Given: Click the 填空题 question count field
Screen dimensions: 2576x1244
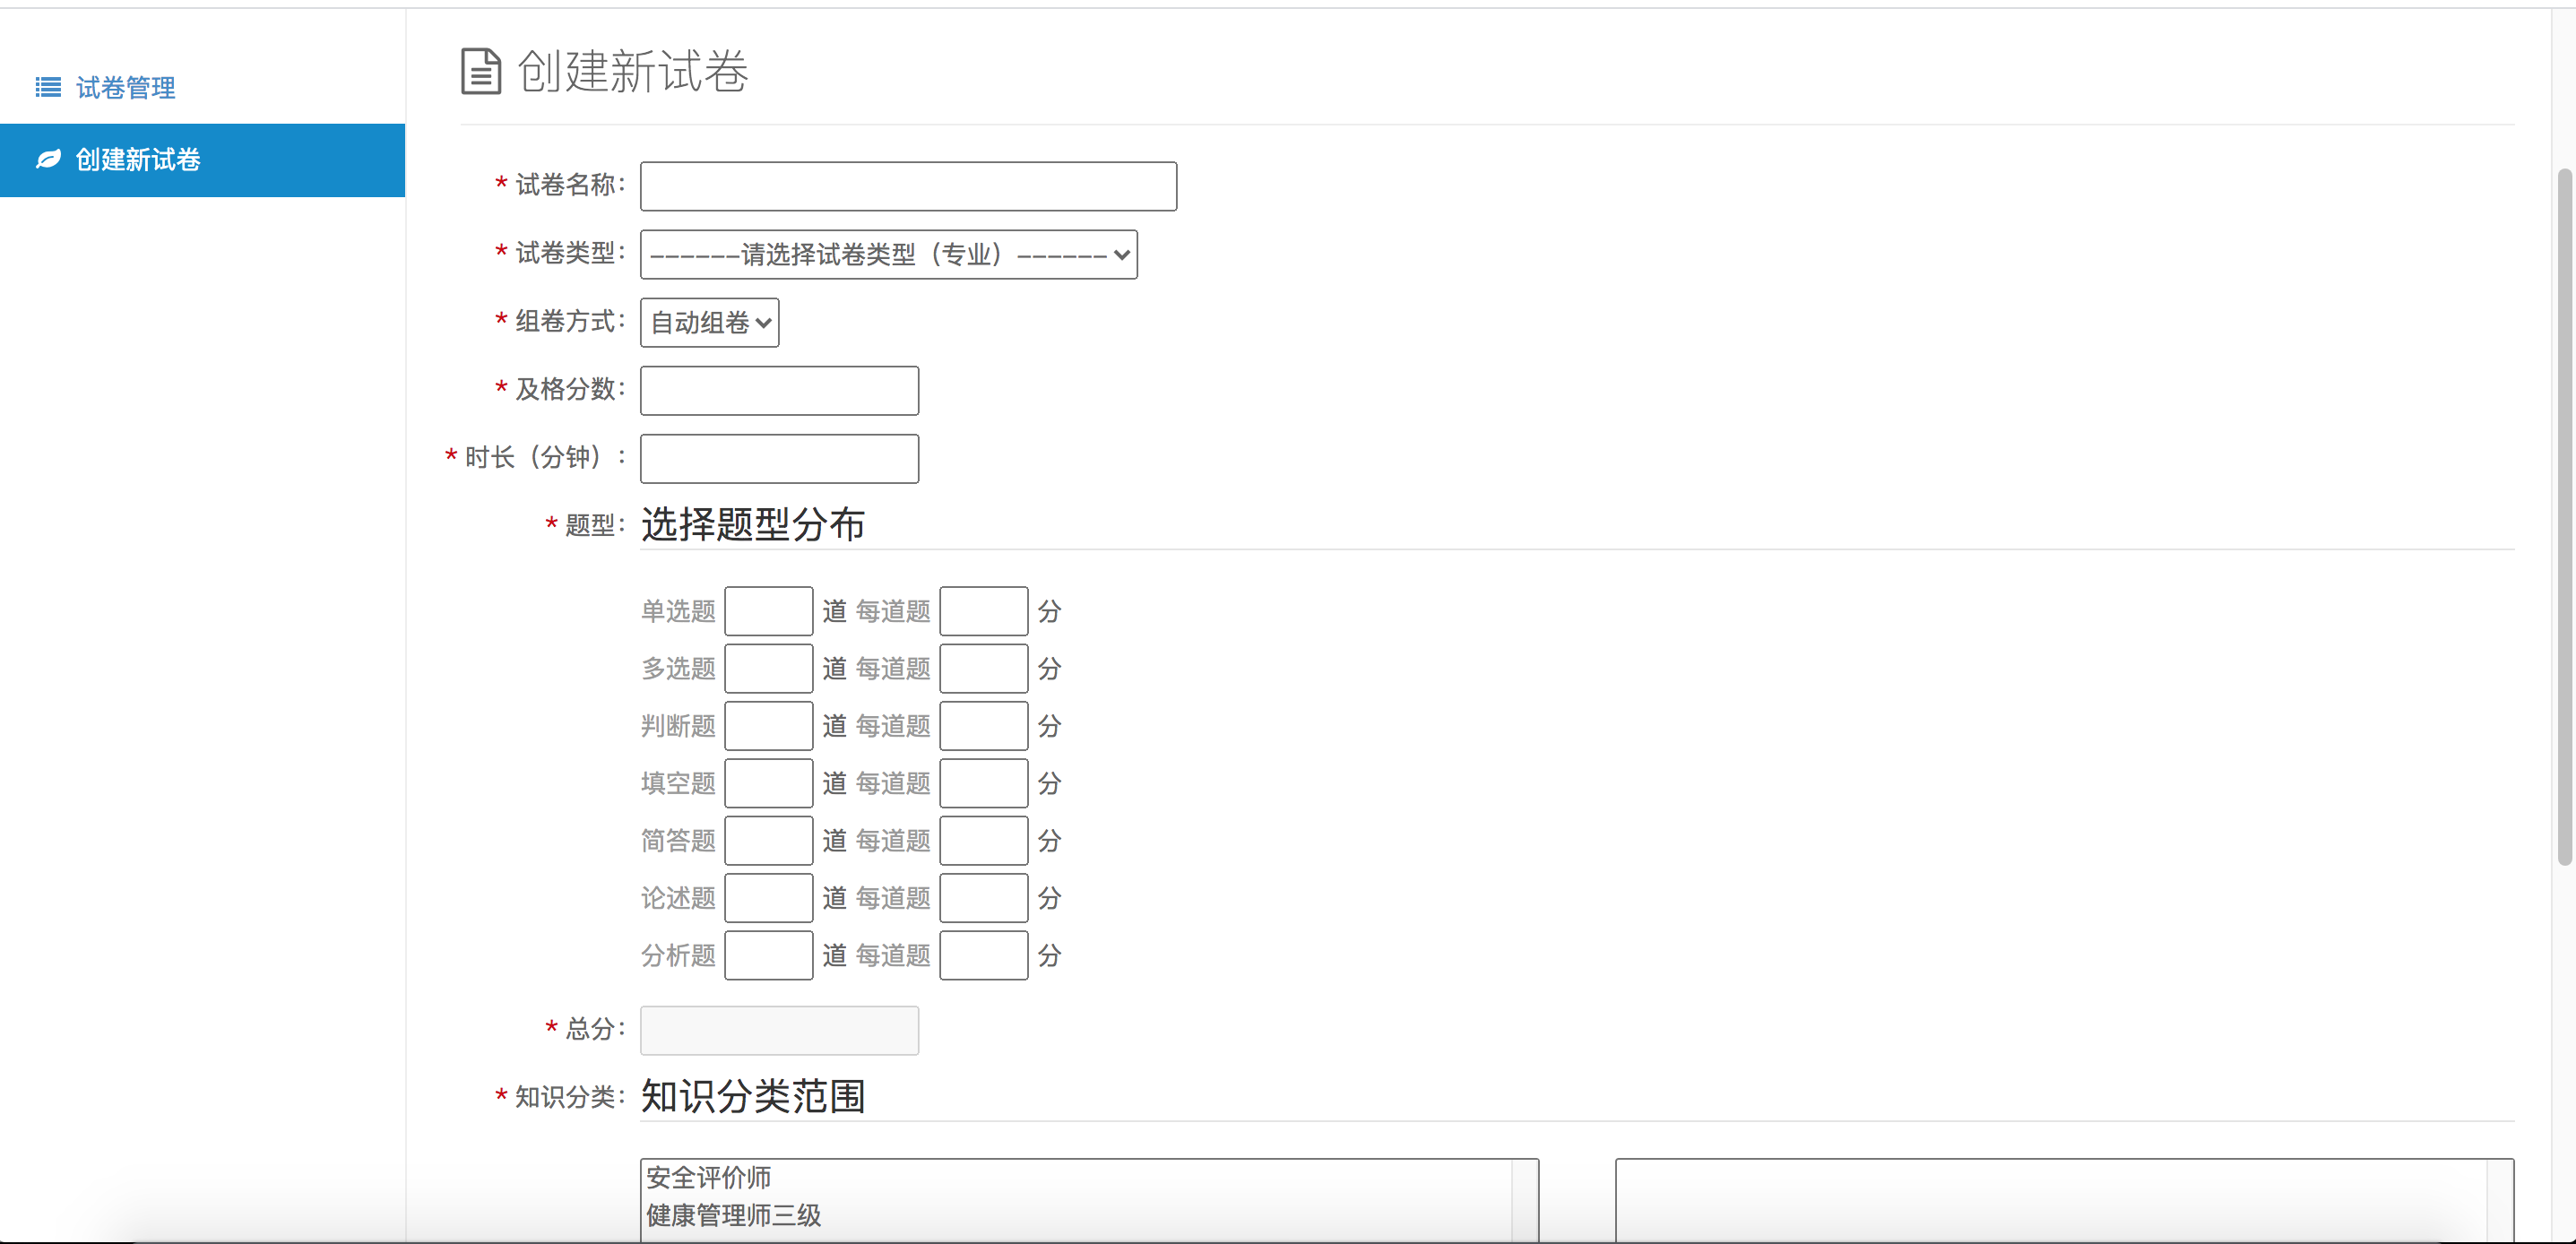Looking at the screenshot, I should (768, 783).
